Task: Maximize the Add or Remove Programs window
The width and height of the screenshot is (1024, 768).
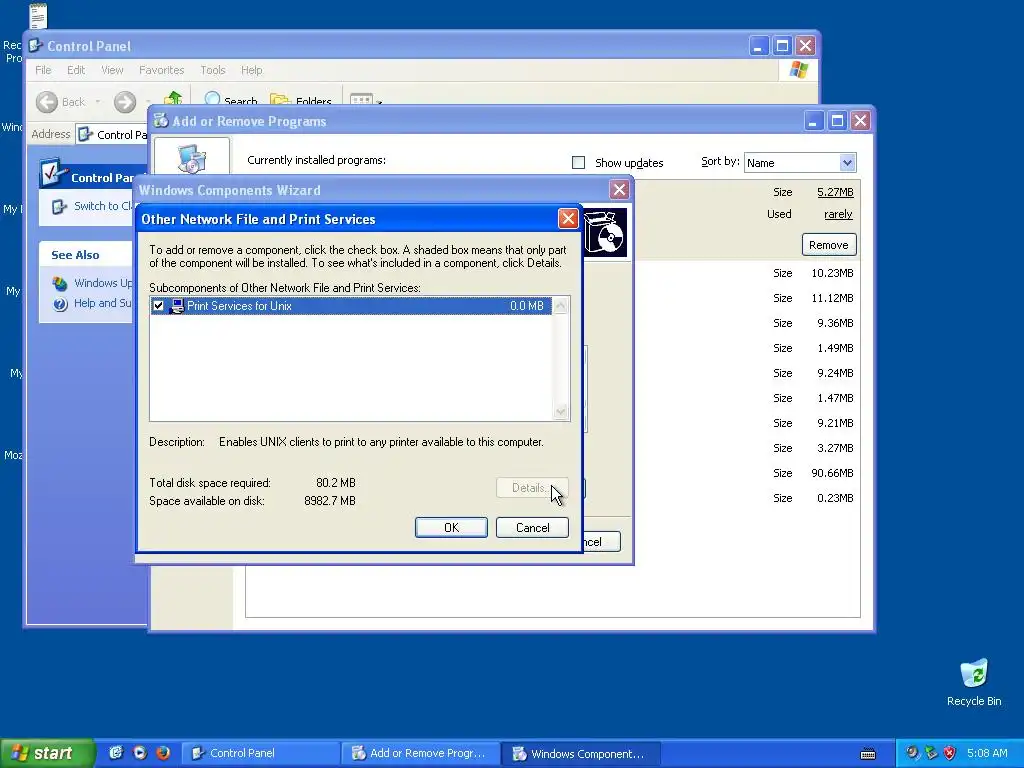Action: [x=837, y=121]
